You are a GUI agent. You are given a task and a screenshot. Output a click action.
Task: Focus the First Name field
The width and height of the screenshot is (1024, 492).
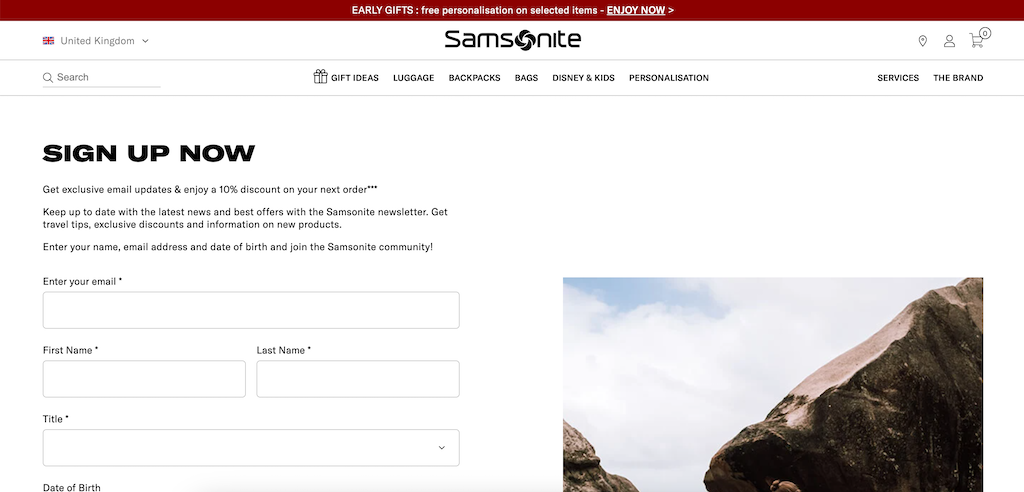(x=144, y=379)
